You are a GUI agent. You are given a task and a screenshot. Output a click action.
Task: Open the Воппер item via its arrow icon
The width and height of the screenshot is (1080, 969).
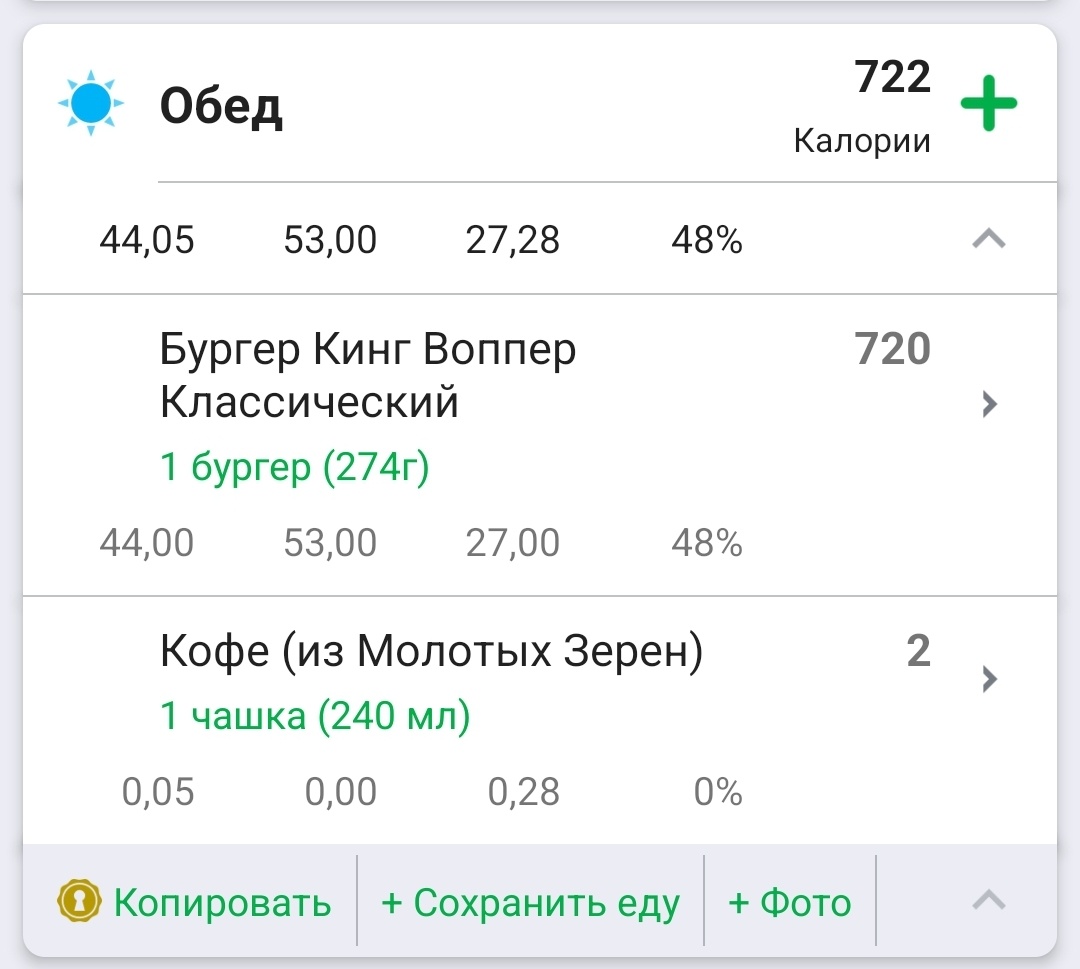(x=988, y=404)
